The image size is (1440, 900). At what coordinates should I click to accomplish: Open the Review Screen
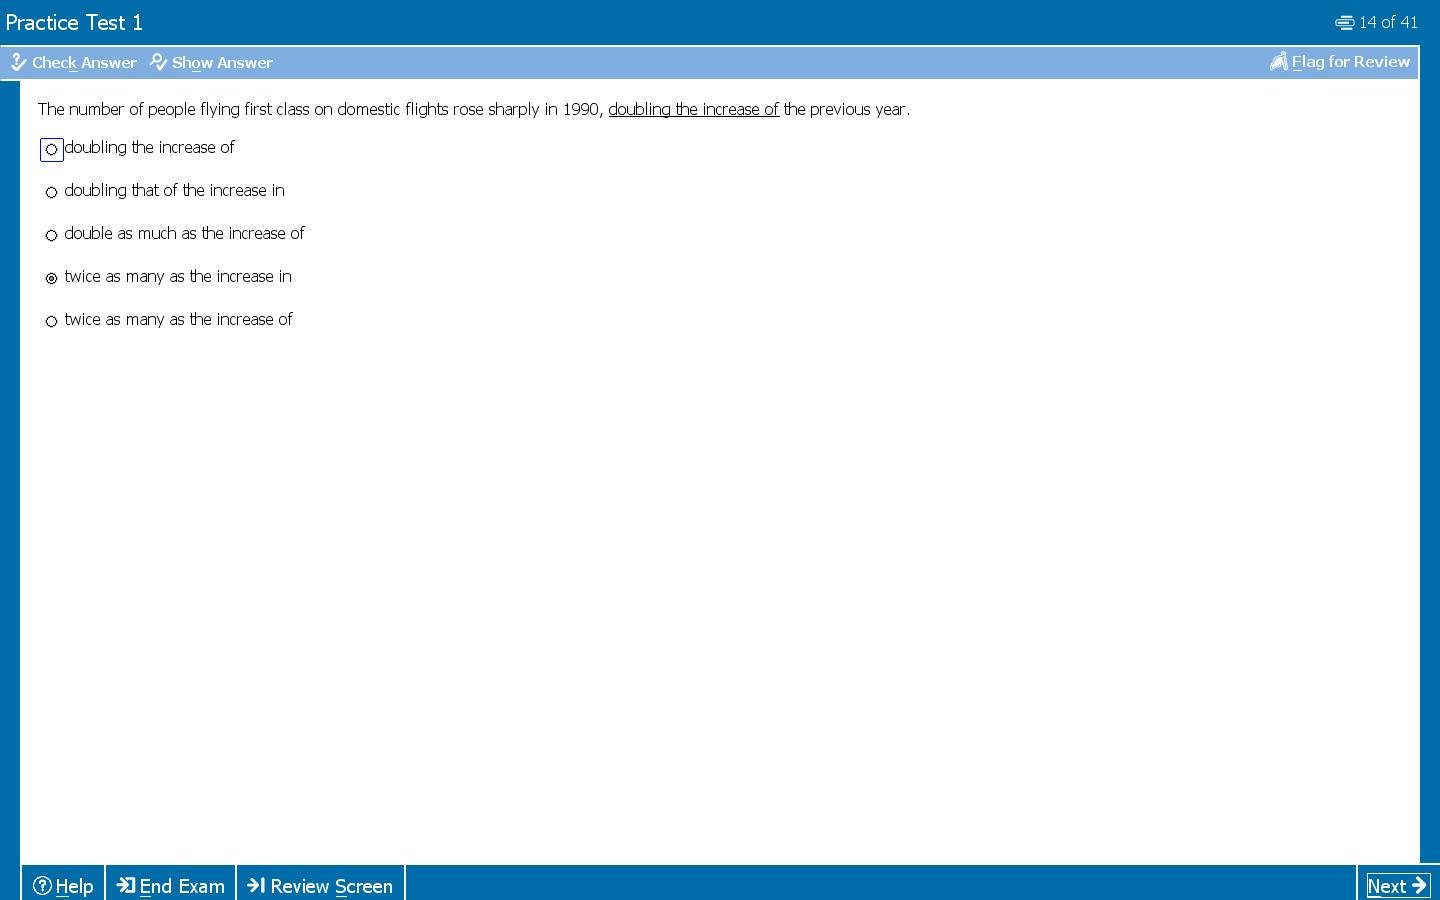[331, 885]
